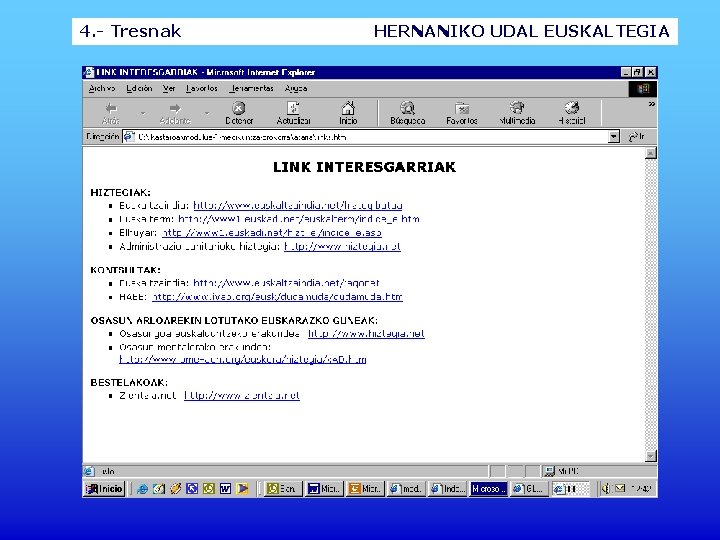Click the IE icon in the title bar
This screenshot has width=720, height=540.
pos(89,73)
